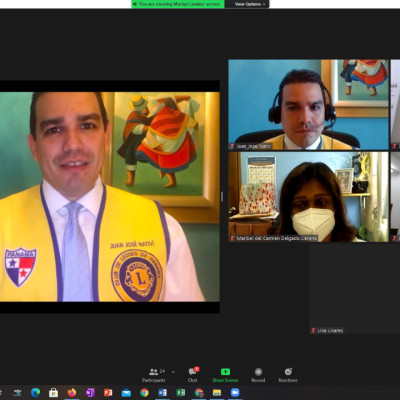Open the Participants panel
This screenshot has height=400, width=400.
pos(154,375)
